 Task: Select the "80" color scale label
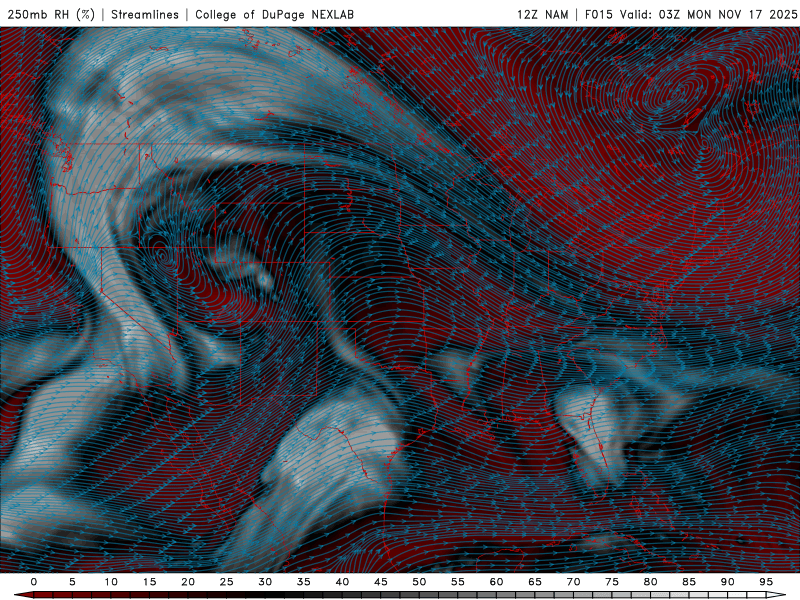pyautogui.click(x=650, y=582)
